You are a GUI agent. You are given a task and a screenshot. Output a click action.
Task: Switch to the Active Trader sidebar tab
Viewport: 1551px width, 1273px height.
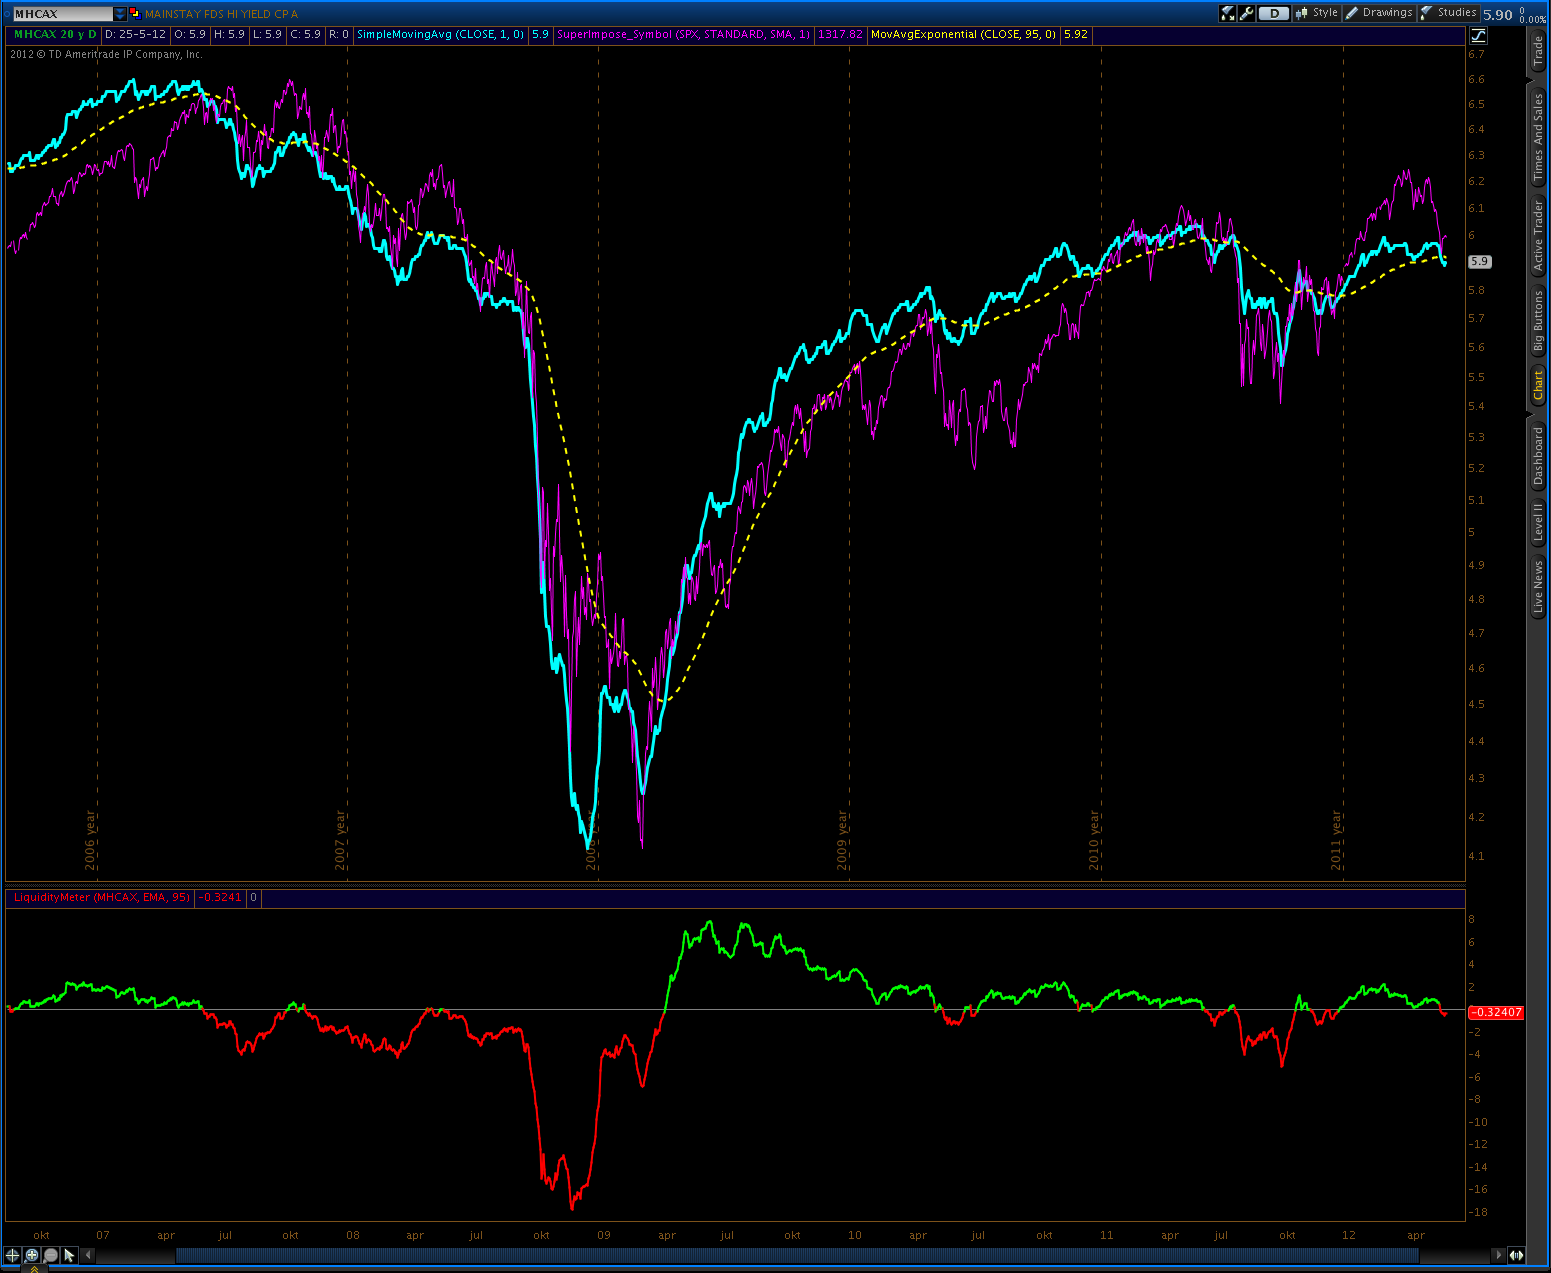coord(1539,236)
